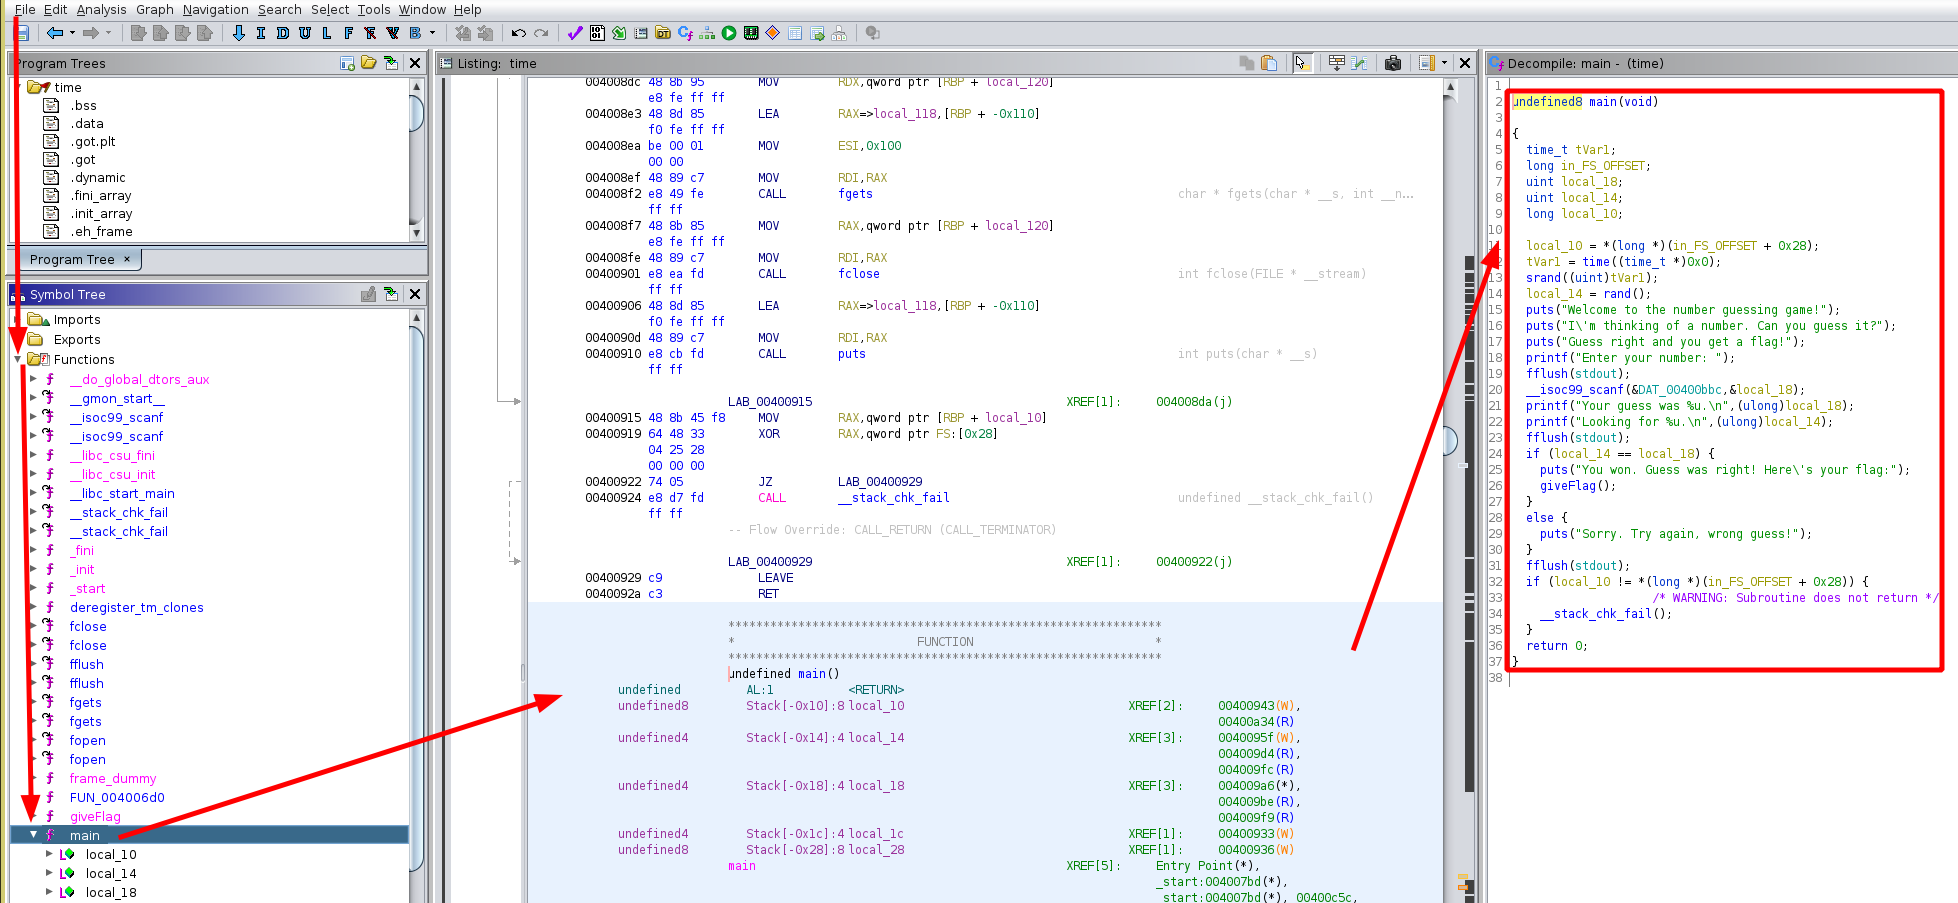Create new program tree view icon
This screenshot has height=903, width=1958.
click(347, 63)
